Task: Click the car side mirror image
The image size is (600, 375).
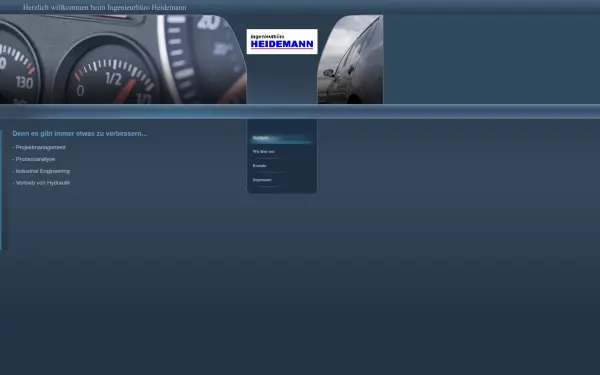Action: coord(350,59)
